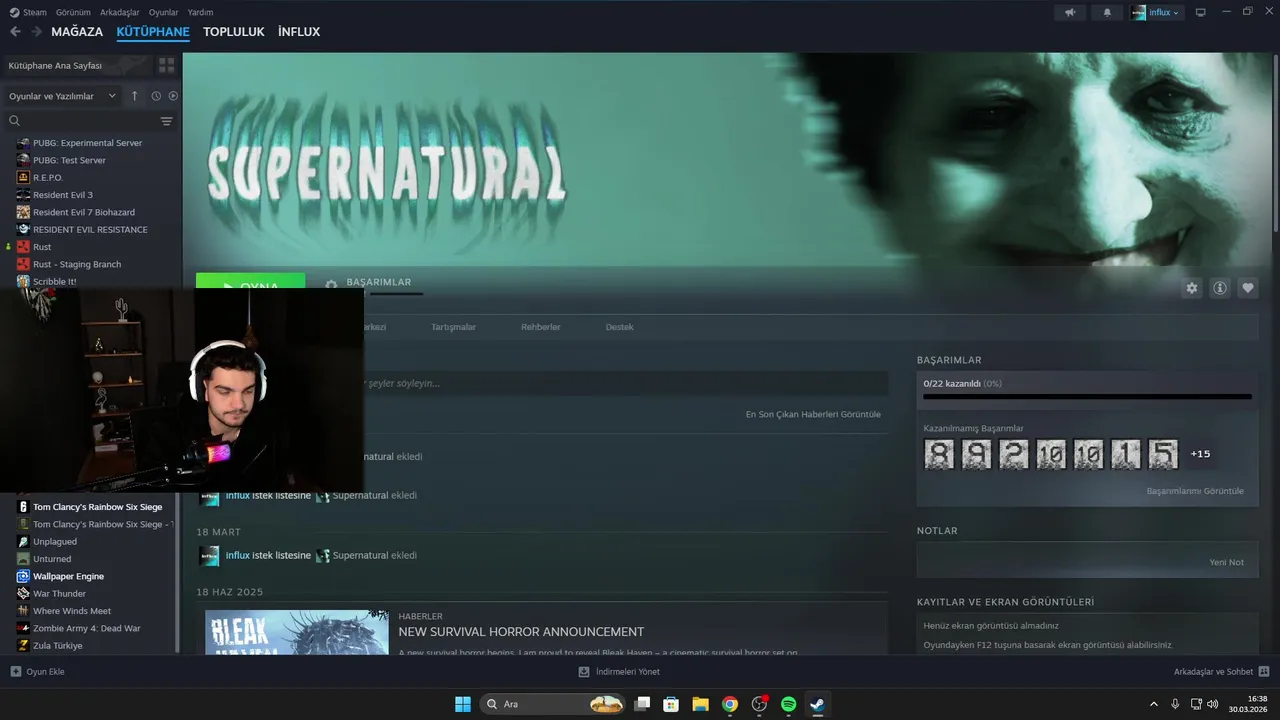Switch to TOPLULUK tab

click(x=234, y=32)
